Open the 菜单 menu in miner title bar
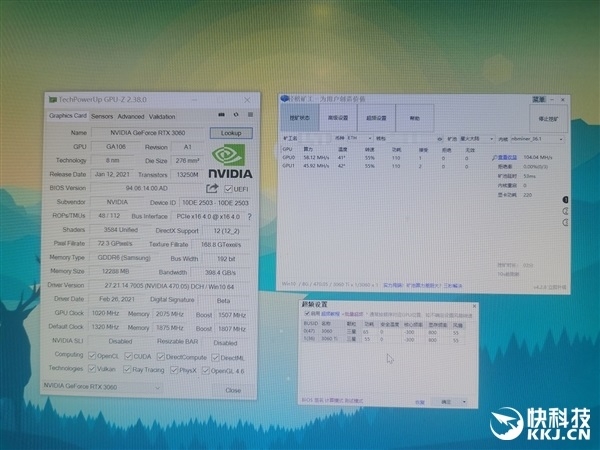 pyautogui.click(x=539, y=99)
